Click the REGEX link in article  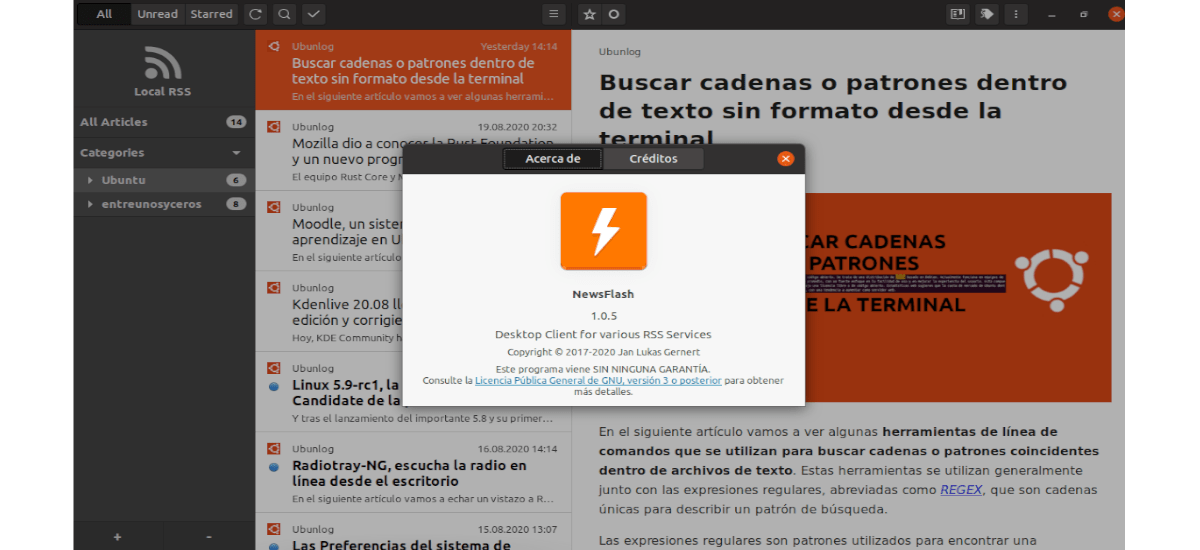[x=960, y=490]
